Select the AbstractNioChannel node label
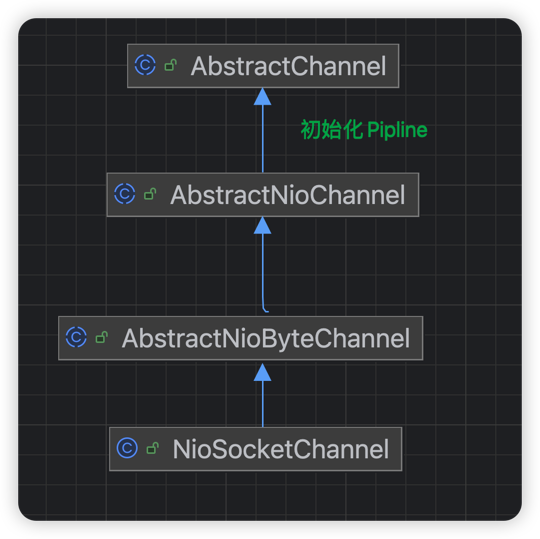 click(288, 195)
